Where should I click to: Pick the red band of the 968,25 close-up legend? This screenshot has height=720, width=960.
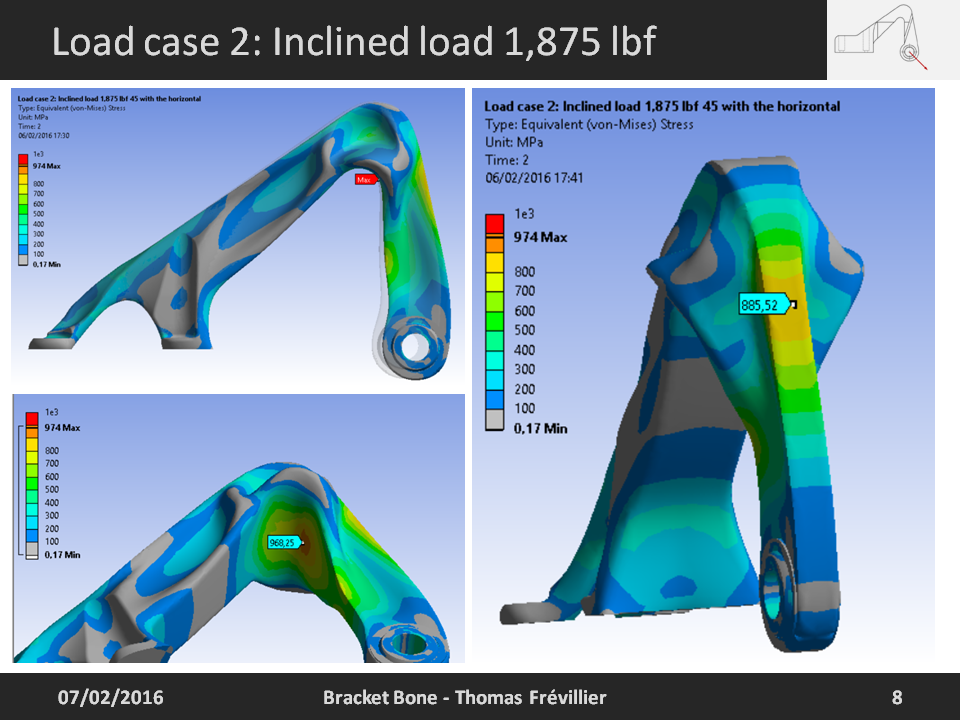32,418
